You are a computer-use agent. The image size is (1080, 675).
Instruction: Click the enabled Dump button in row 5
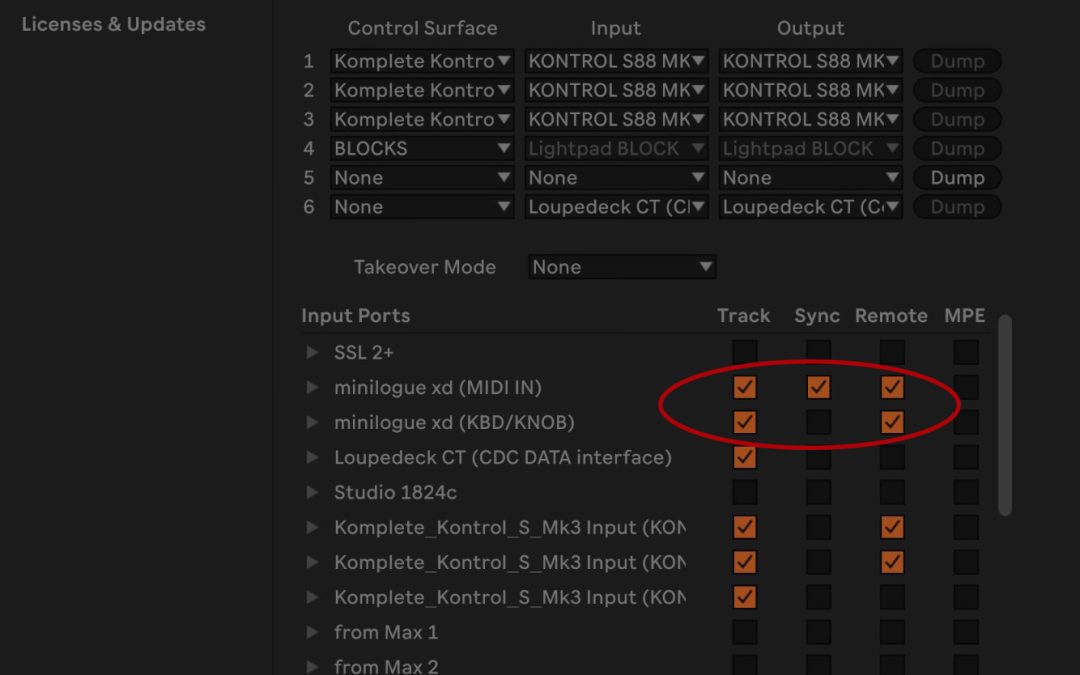pyautogui.click(x=957, y=178)
